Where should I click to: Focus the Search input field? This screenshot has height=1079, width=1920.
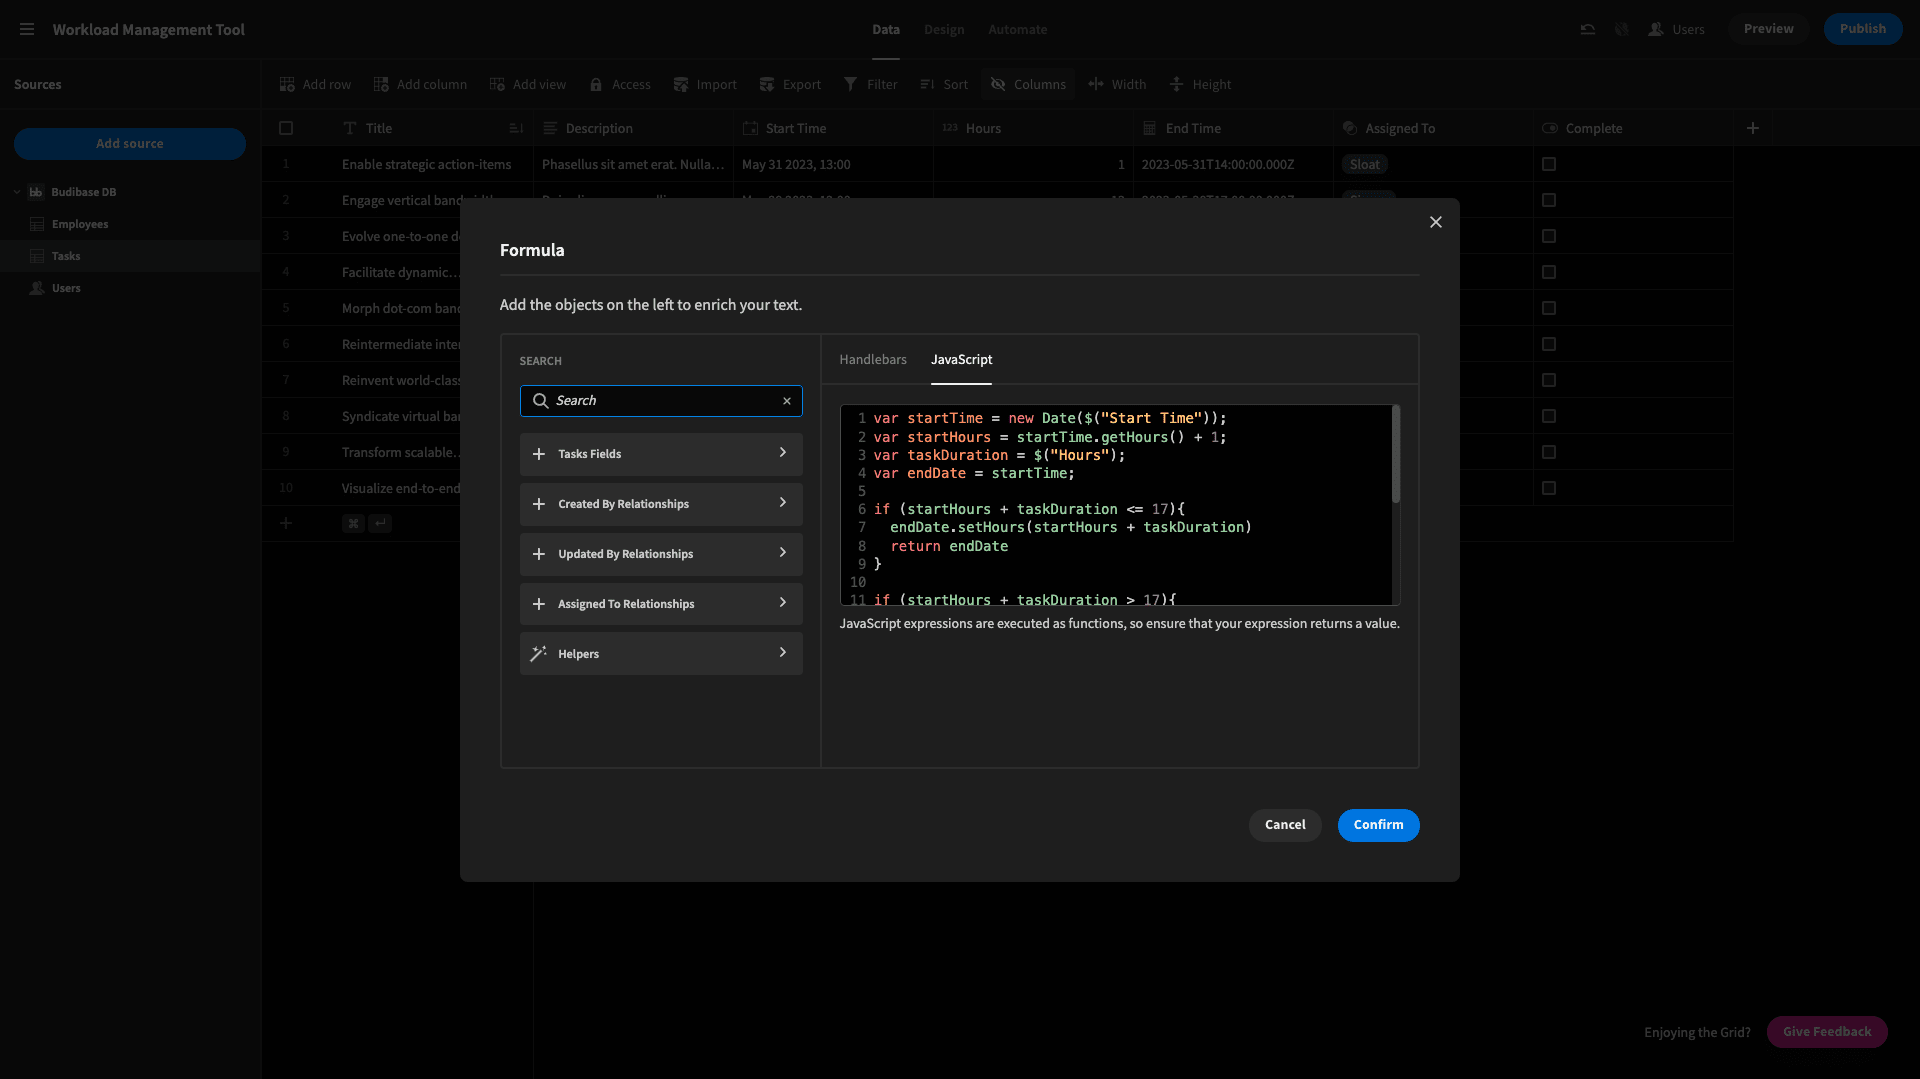coord(661,401)
